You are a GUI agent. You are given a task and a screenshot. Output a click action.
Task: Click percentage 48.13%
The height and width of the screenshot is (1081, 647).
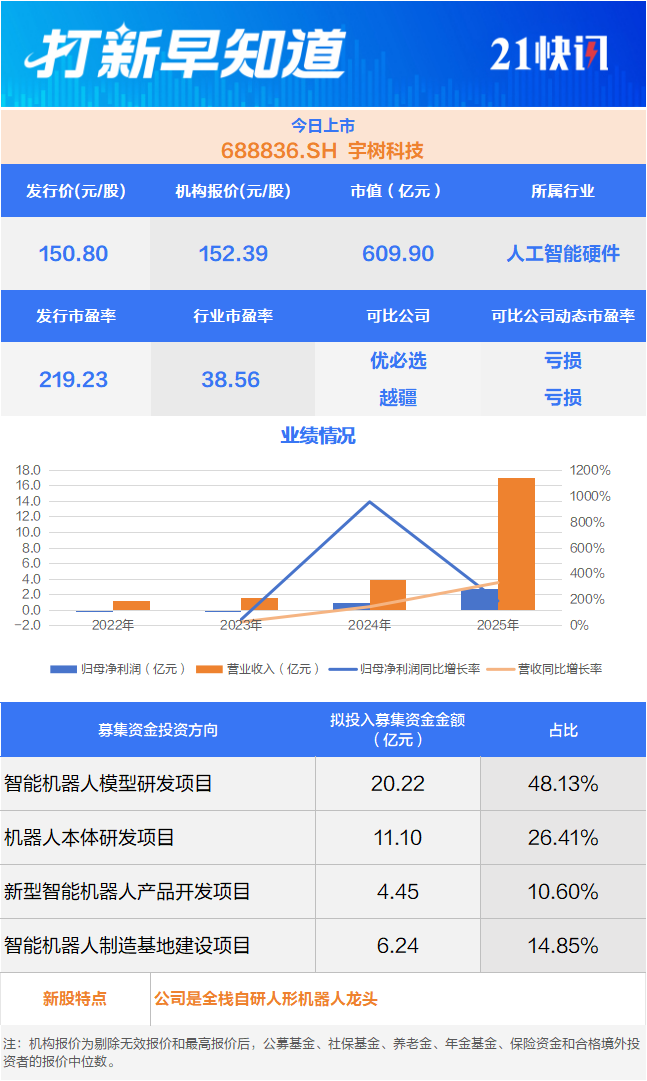563,784
